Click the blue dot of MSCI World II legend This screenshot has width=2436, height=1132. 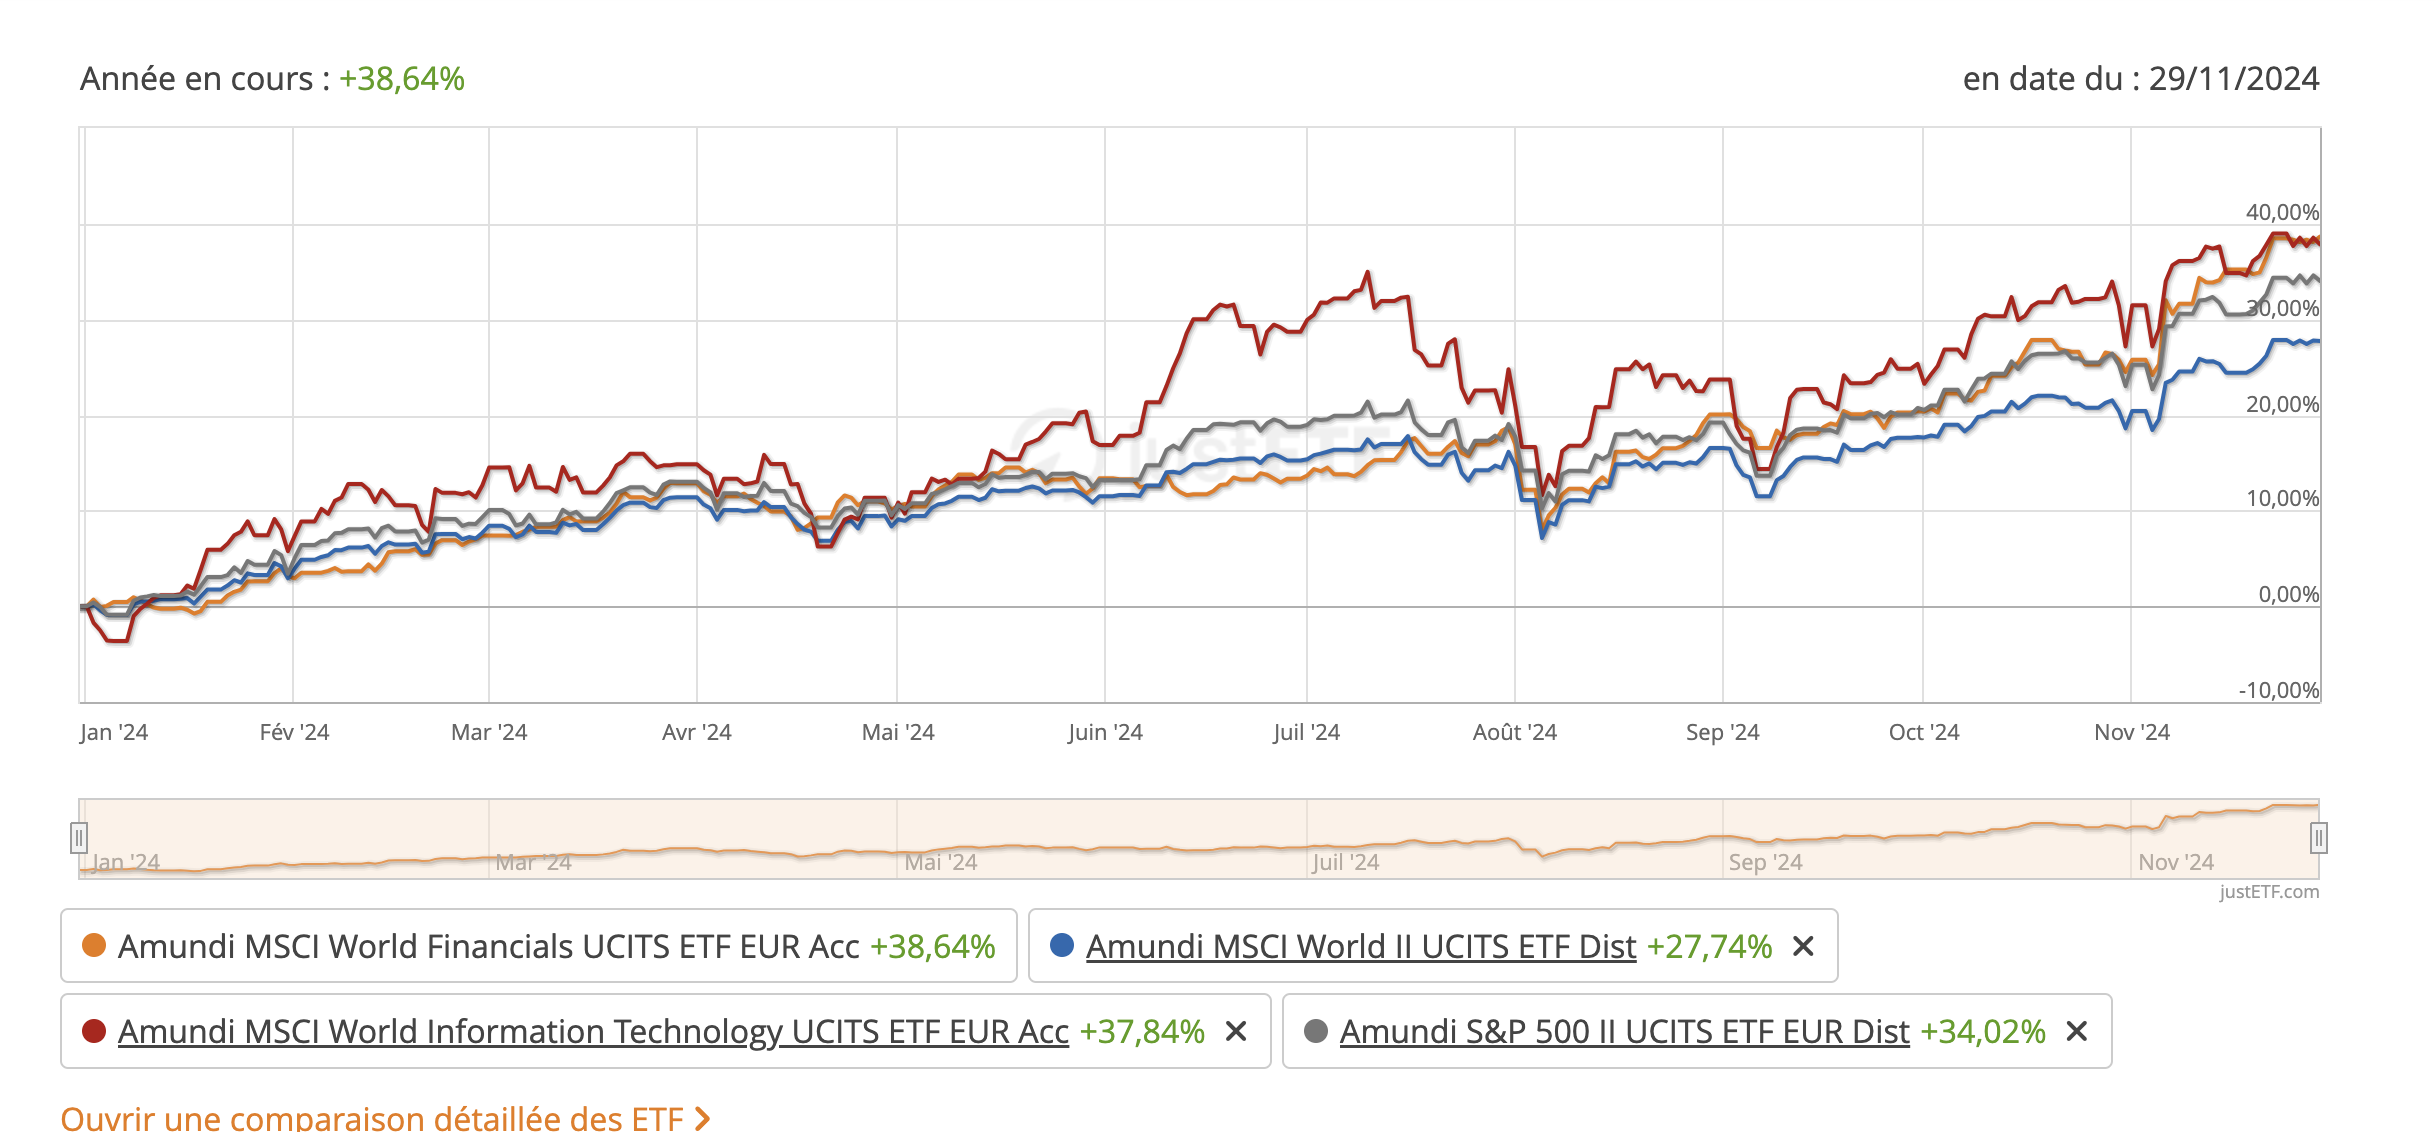point(1062,946)
